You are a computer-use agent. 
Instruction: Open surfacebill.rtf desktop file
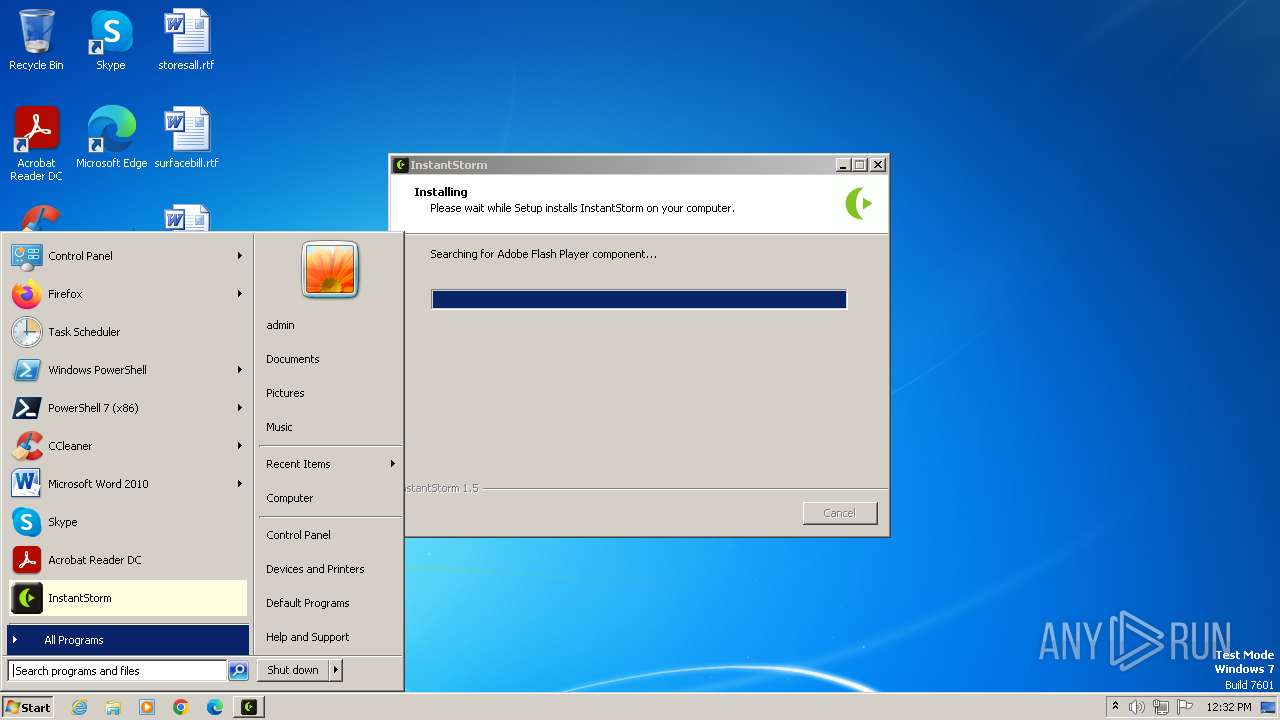coord(186,138)
